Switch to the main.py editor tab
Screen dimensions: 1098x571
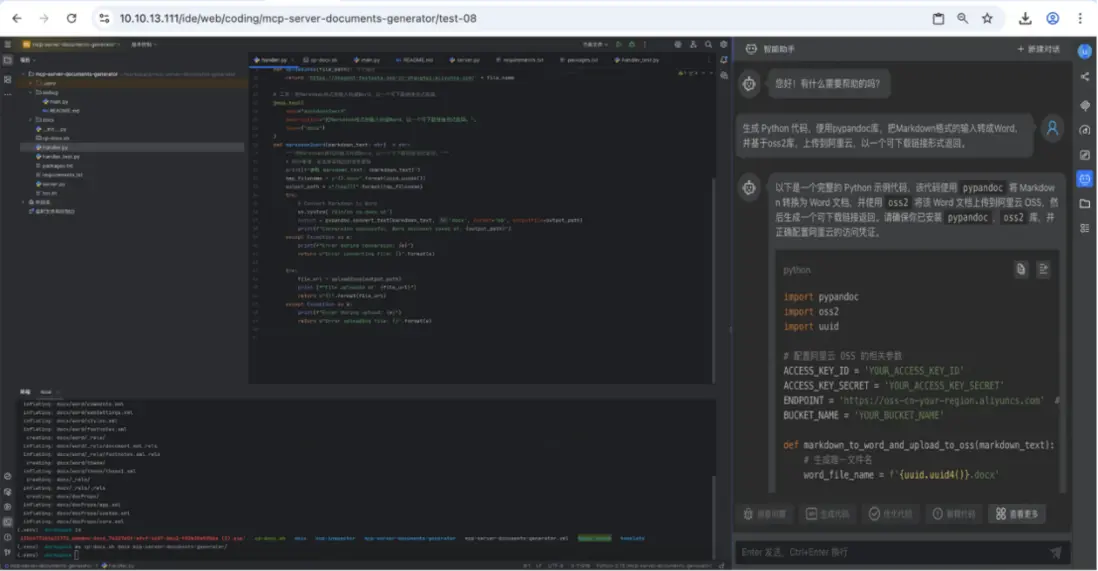click(x=366, y=60)
